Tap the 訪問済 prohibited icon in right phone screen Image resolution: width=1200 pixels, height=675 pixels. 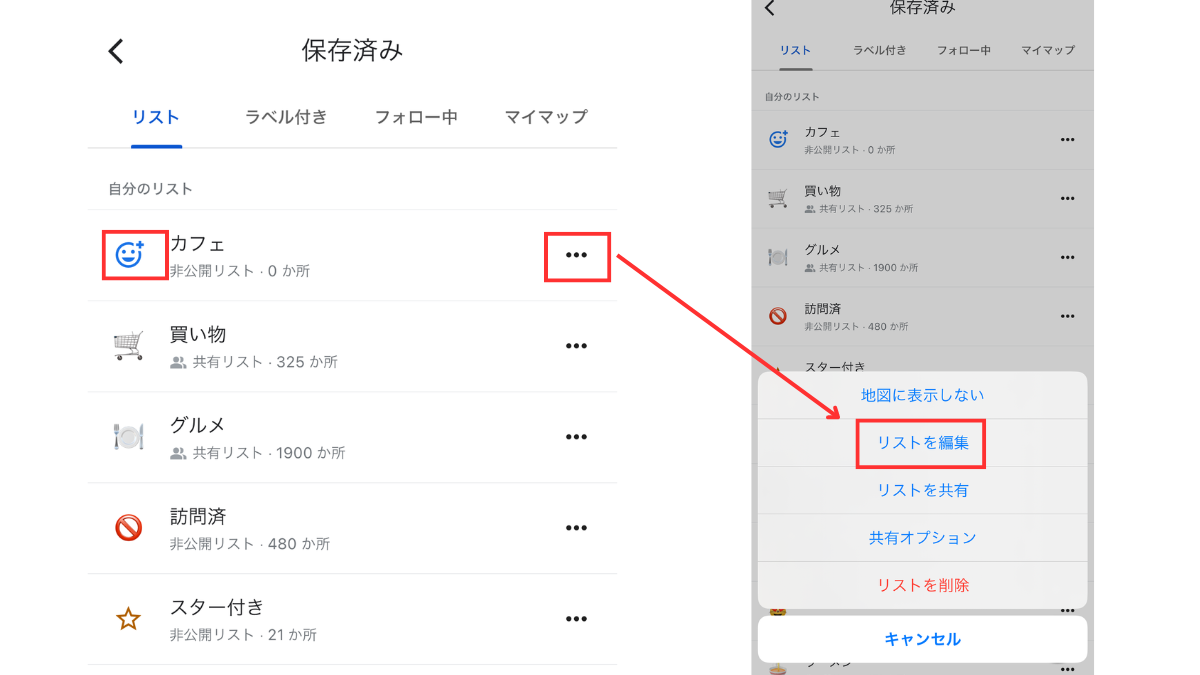(x=778, y=317)
